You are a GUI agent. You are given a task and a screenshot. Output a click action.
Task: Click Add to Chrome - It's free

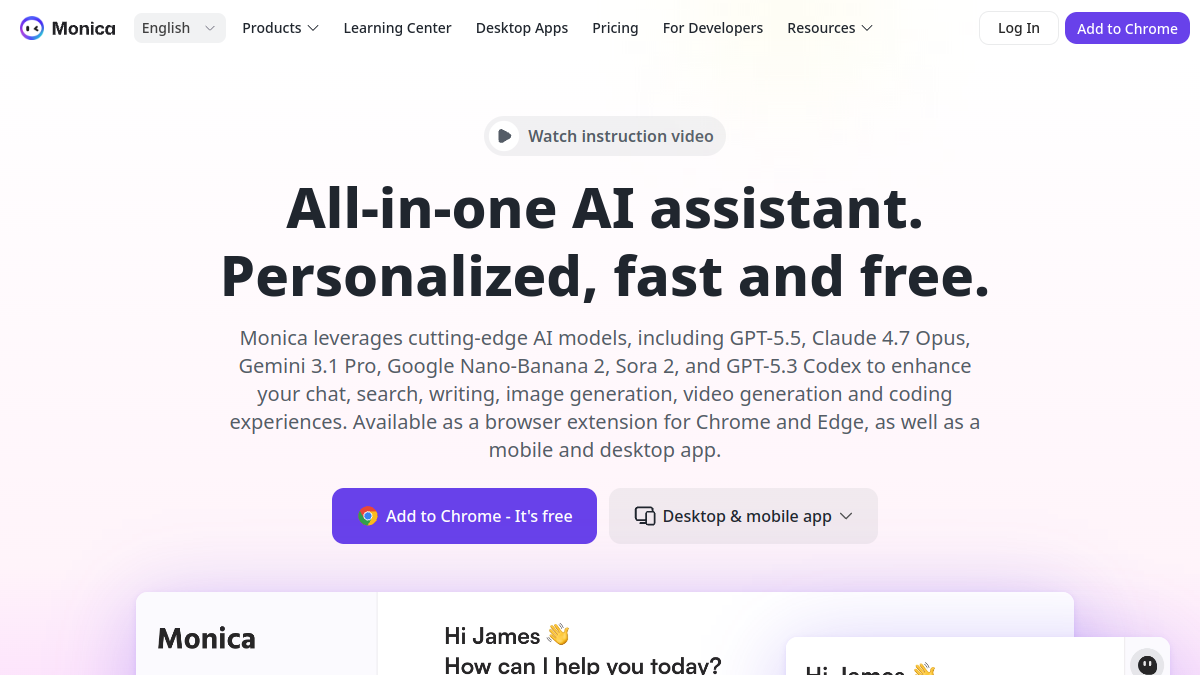(x=464, y=516)
